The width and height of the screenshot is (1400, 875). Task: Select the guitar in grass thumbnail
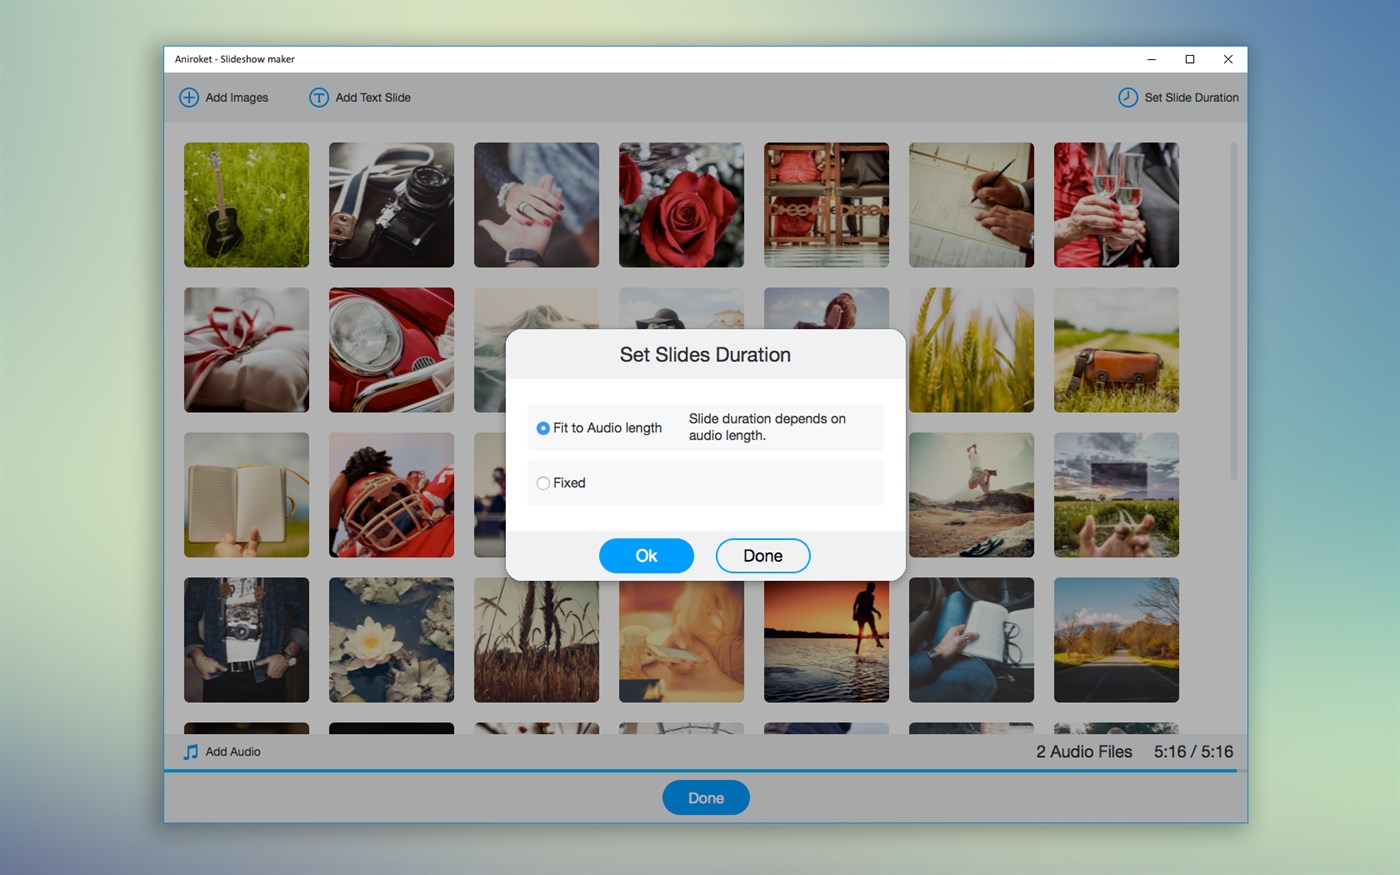[246, 205]
